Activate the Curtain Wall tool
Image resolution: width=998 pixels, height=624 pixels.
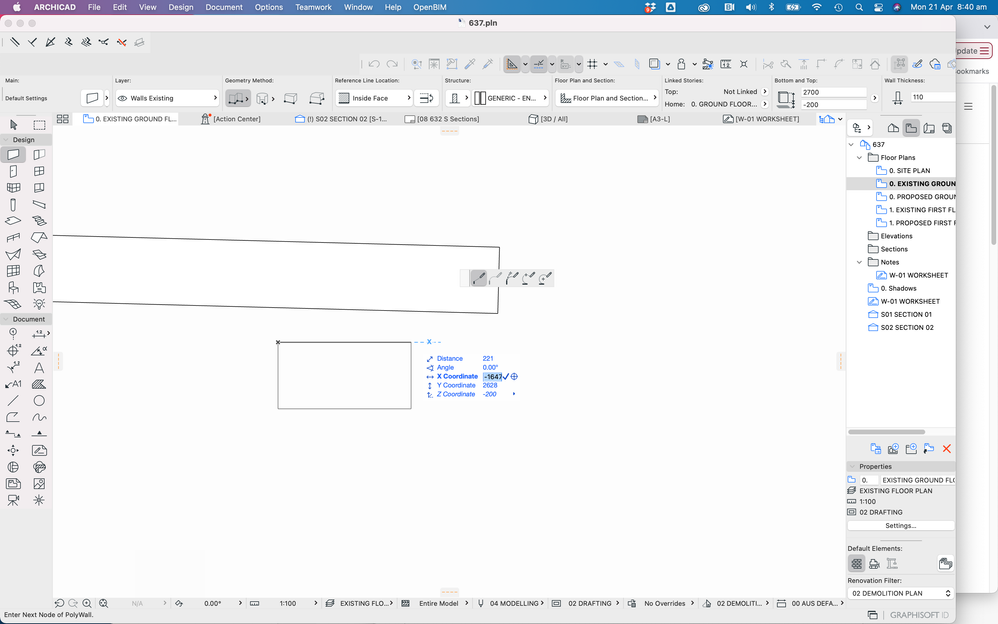[13, 271]
